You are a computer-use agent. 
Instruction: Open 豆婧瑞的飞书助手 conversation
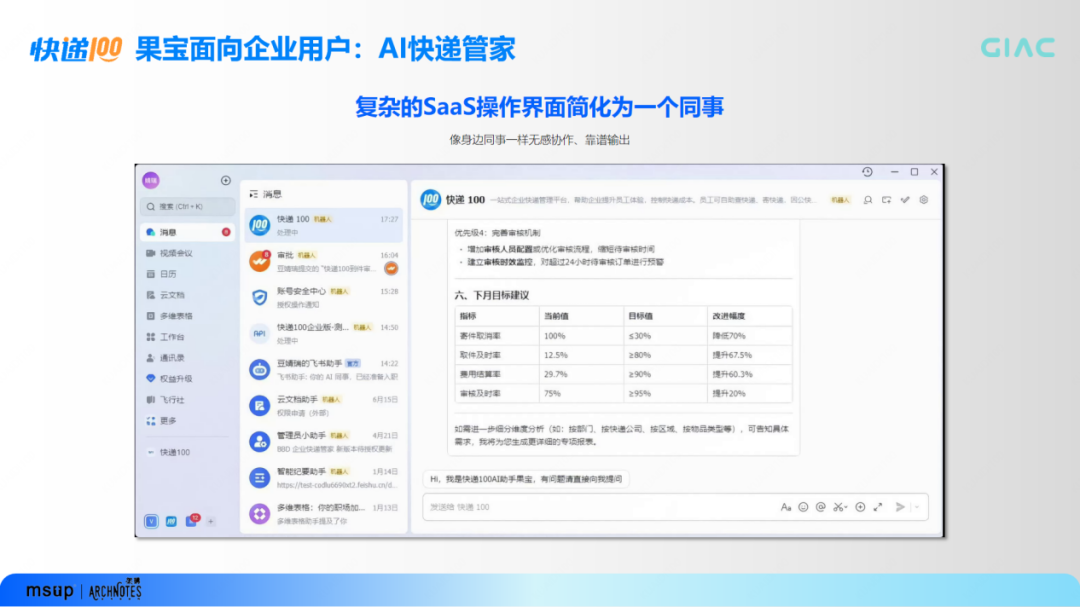pos(324,370)
